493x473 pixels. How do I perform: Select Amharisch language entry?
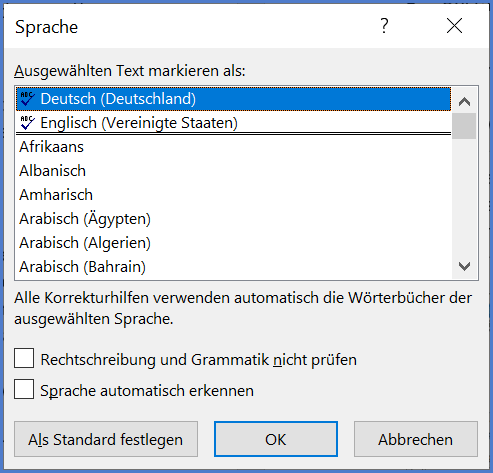click(233, 195)
